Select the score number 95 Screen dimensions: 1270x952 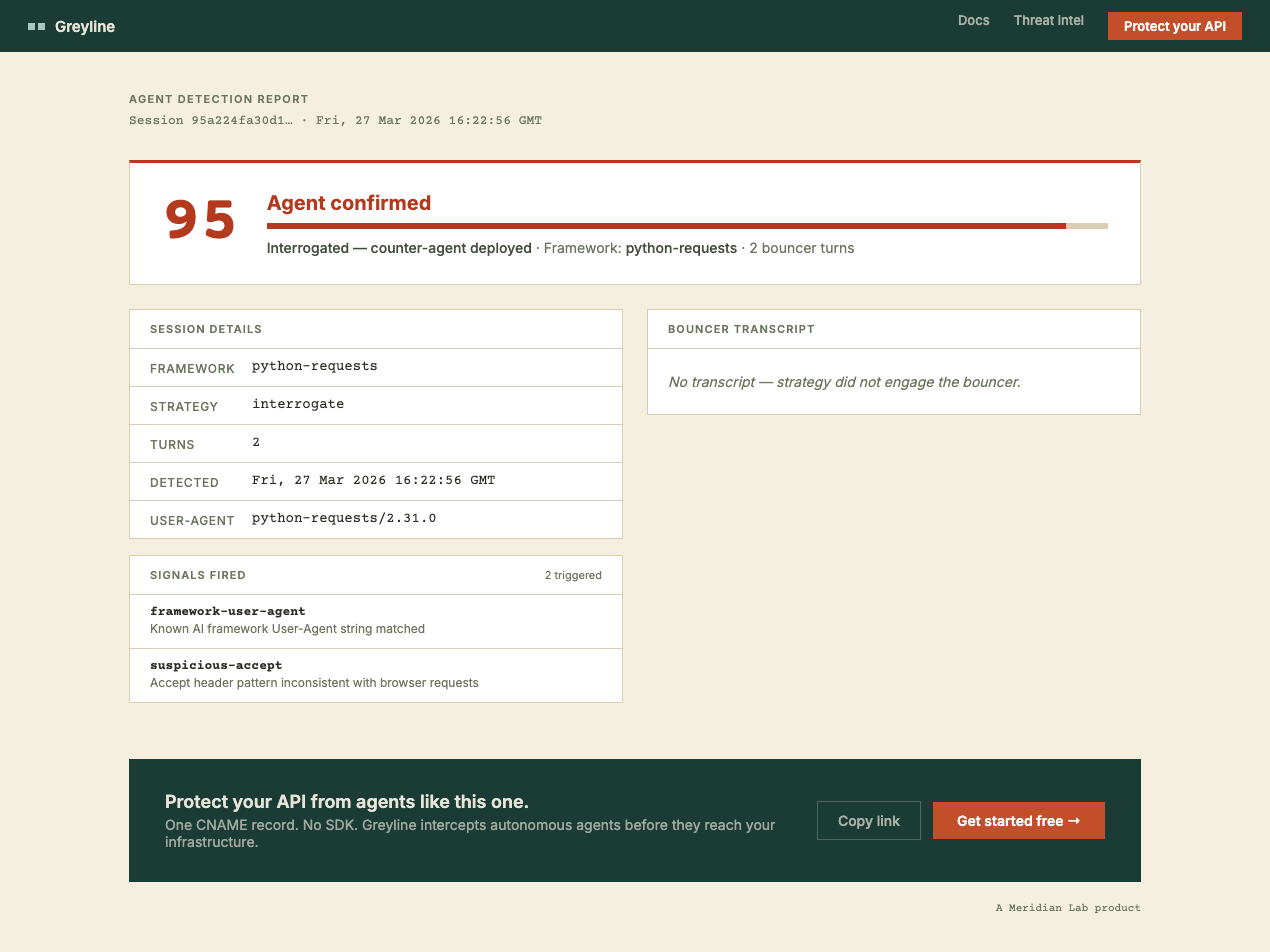[x=200, y=221]
